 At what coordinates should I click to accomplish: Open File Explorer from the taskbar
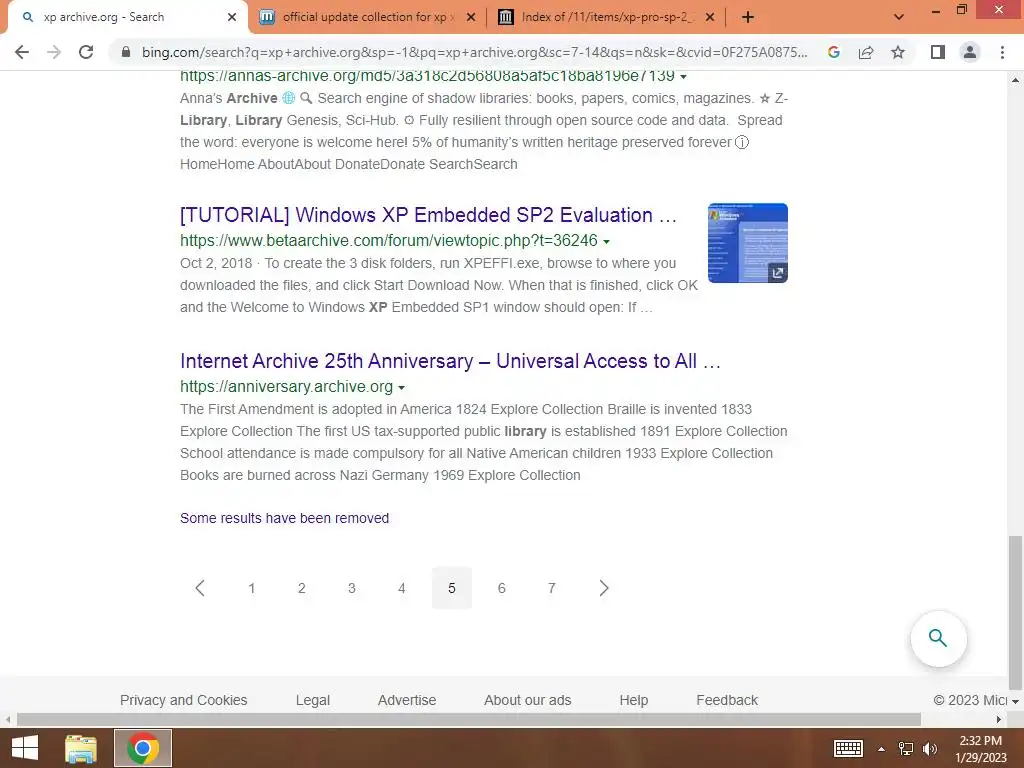click(81, 748)
